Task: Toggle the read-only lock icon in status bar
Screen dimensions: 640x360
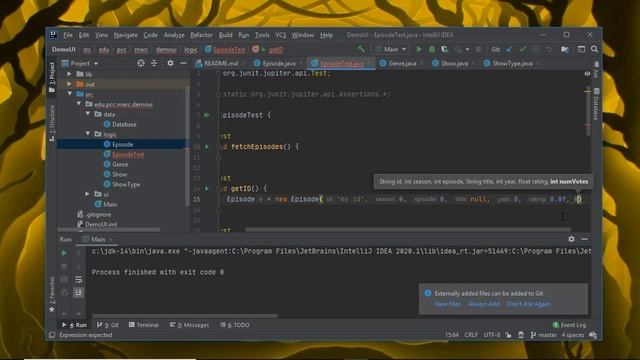Action: pos(508,335)
